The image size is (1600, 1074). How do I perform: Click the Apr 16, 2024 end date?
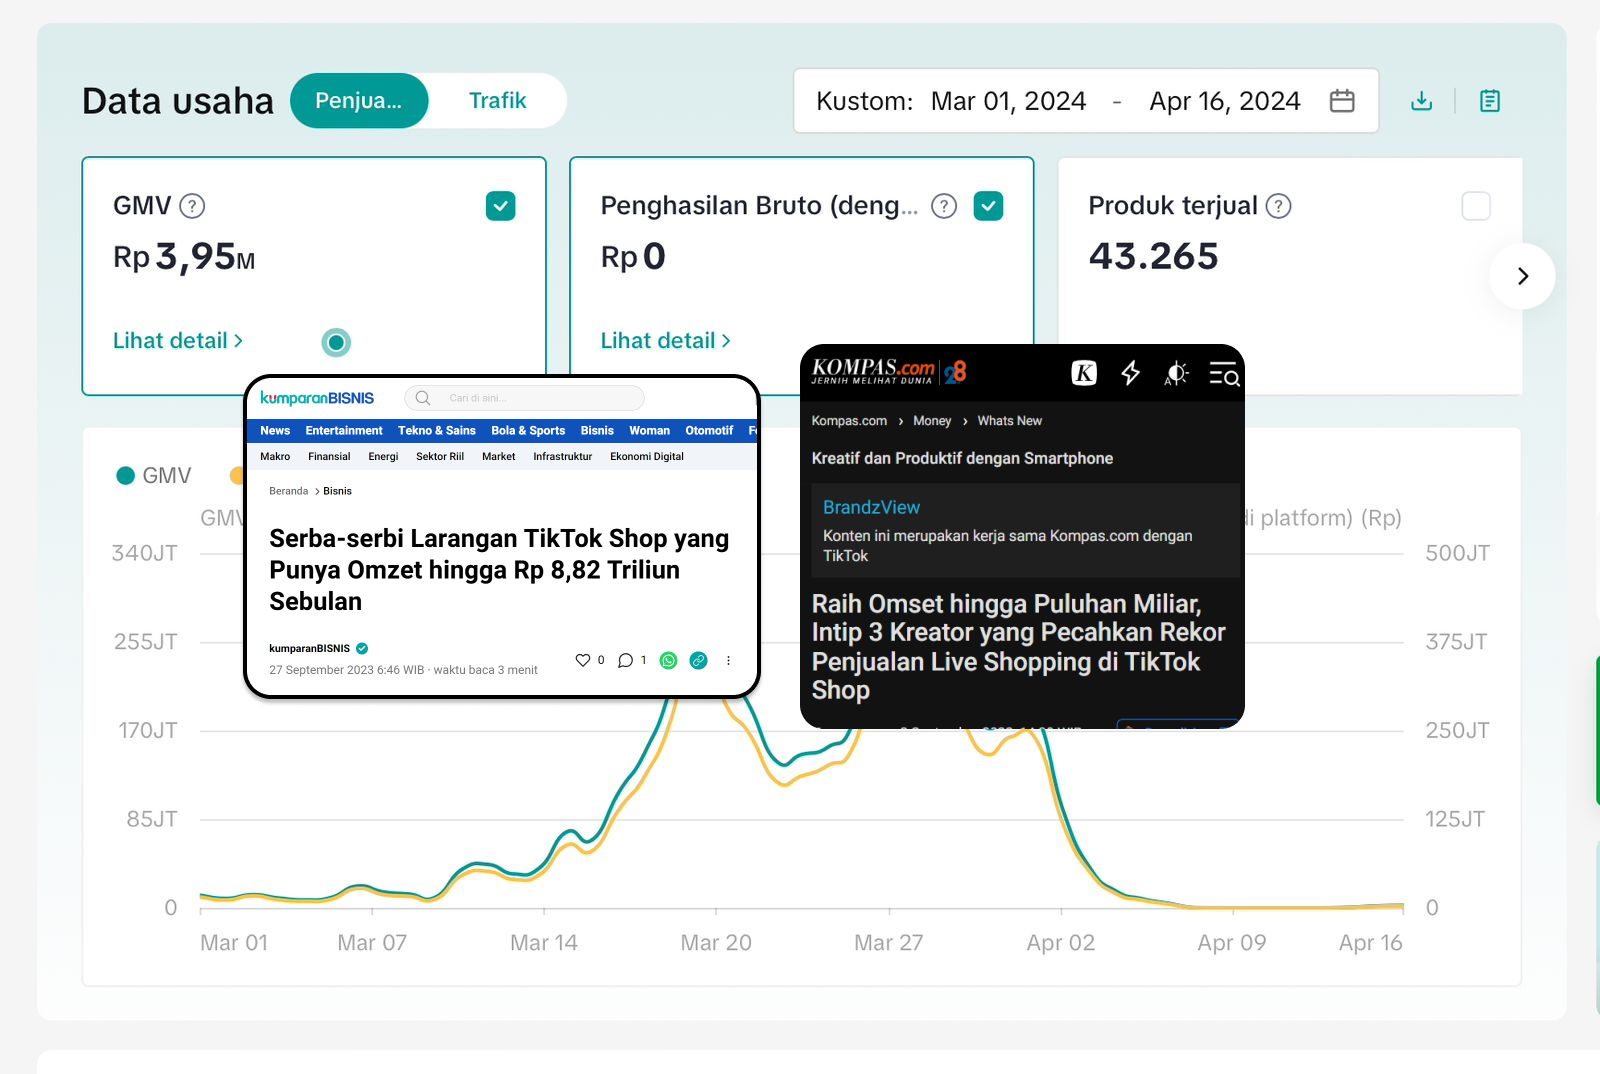[1225, 101]
